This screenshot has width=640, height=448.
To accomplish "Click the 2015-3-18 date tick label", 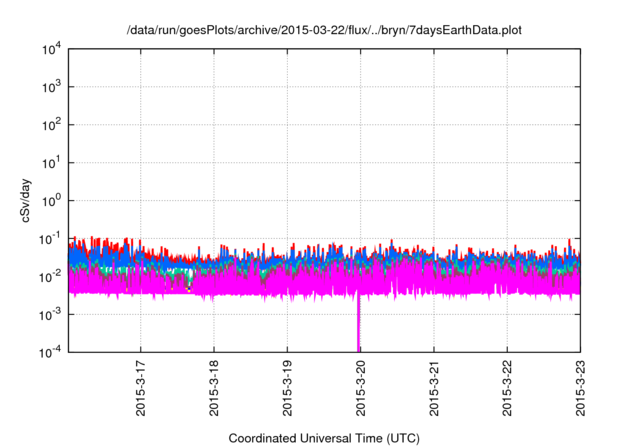I will pyautogui.click(x=214, y=388).
